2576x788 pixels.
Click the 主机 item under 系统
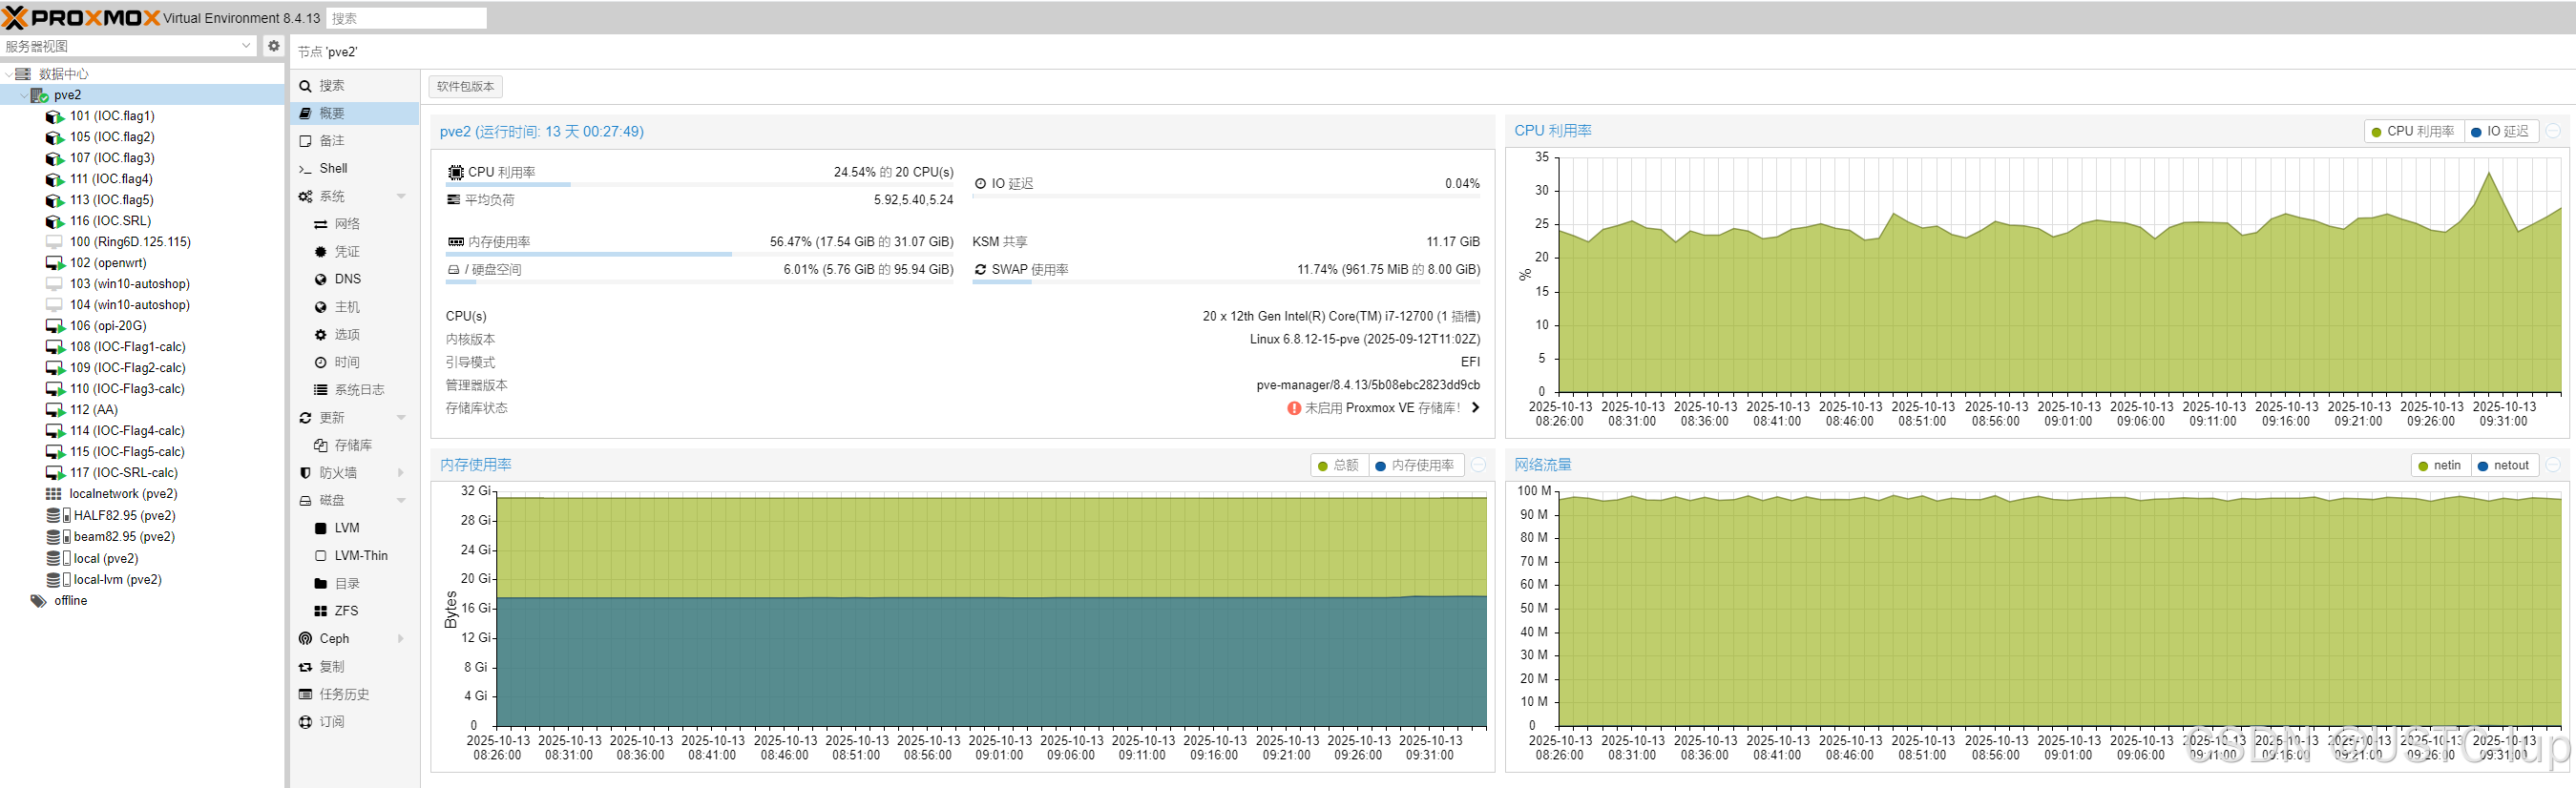pos(355,308)
